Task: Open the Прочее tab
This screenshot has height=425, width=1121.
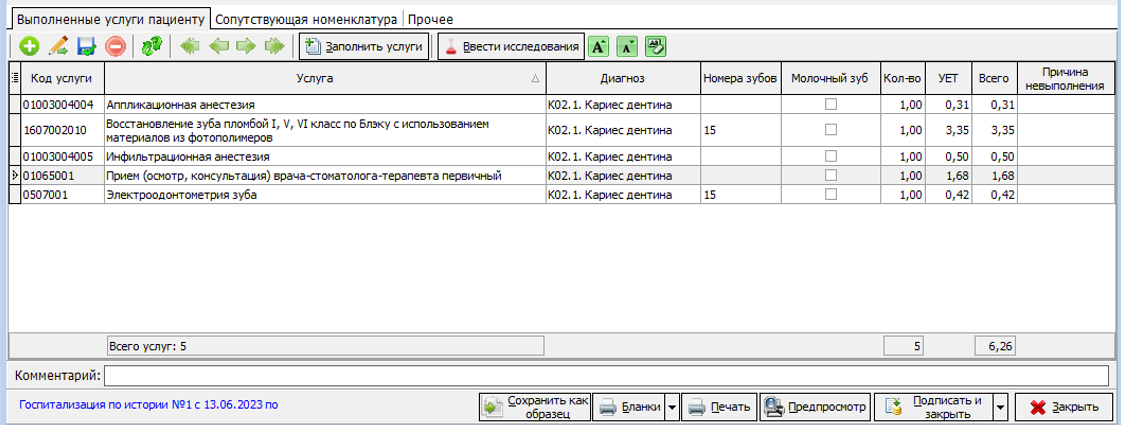Action: coord(430,19)
